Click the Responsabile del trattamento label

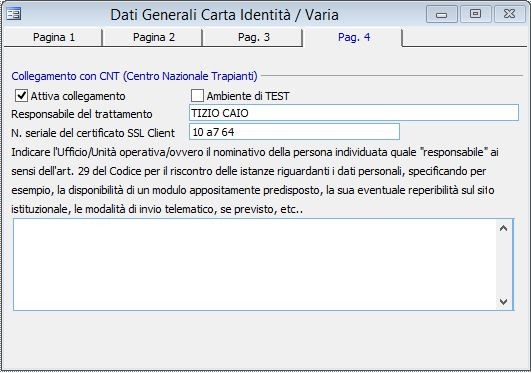pos(82,114)
